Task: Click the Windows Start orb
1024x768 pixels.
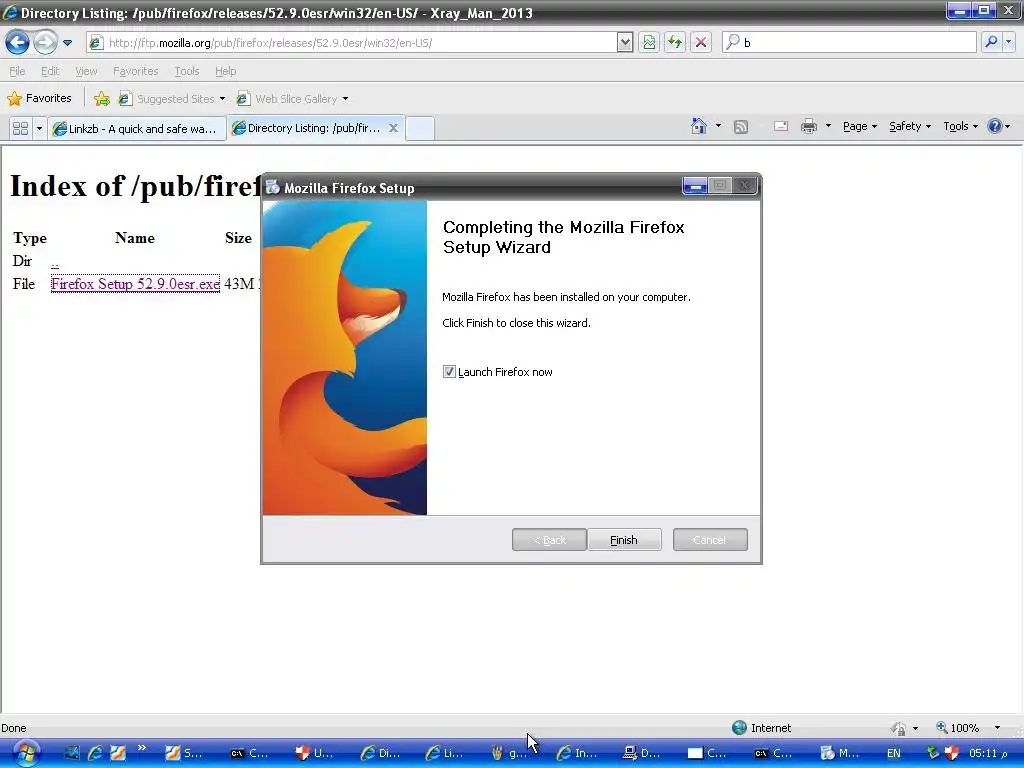Action: tap(26, 753)
